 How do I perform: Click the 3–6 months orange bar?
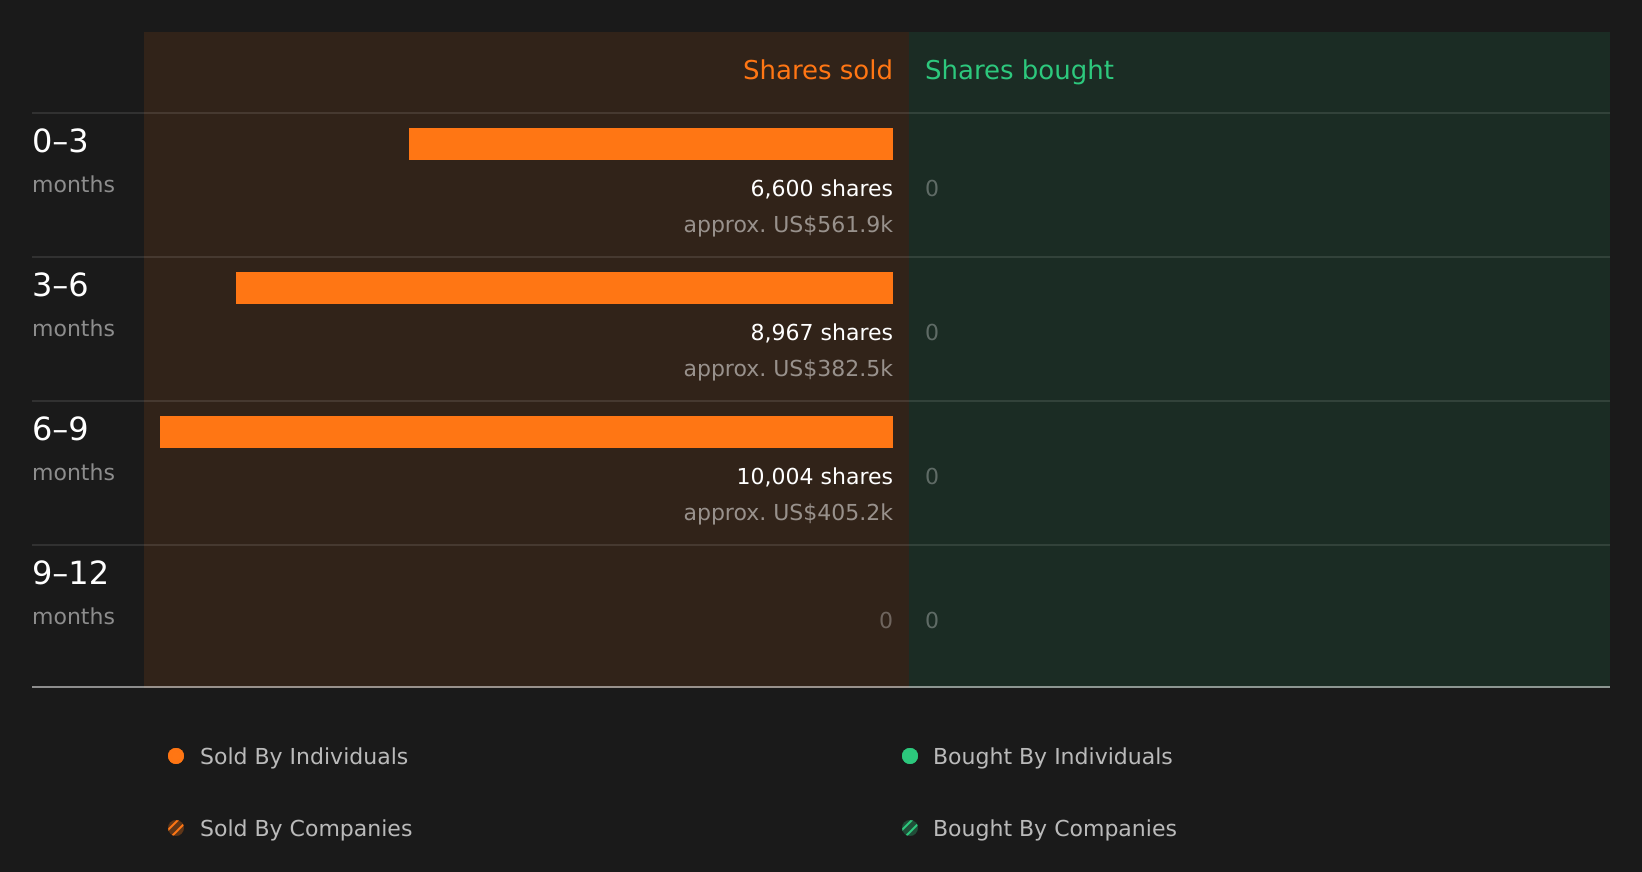[564, 288]
